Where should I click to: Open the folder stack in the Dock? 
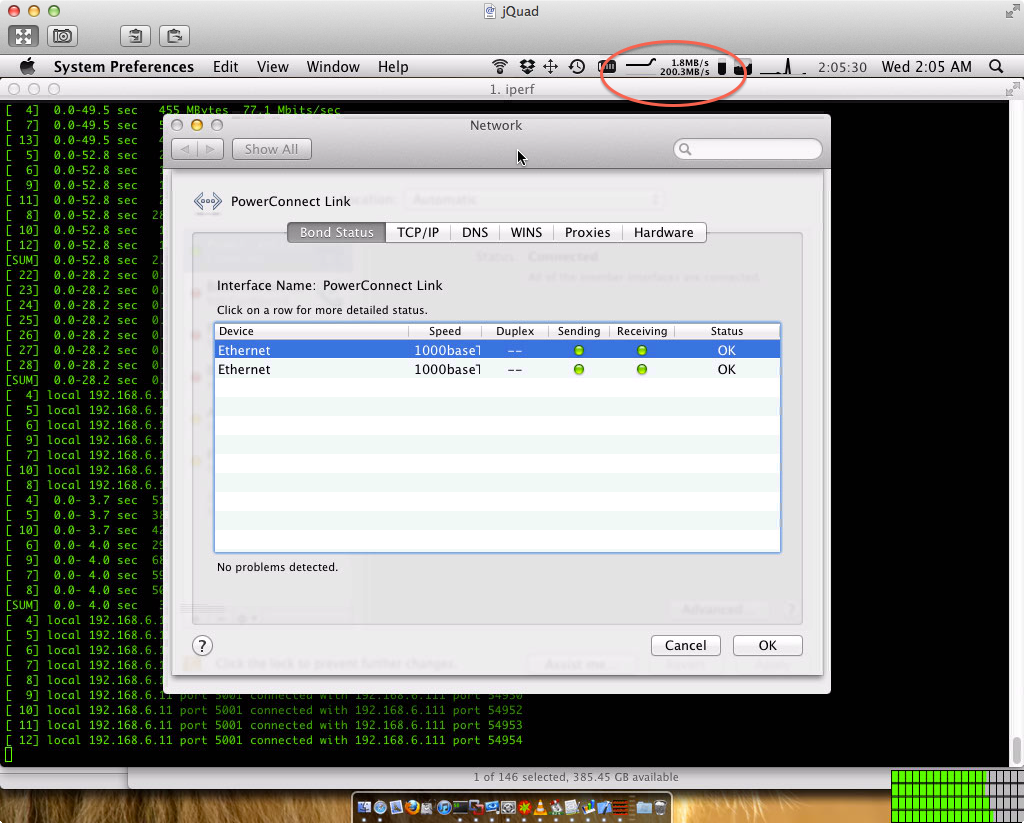point(644,807)
